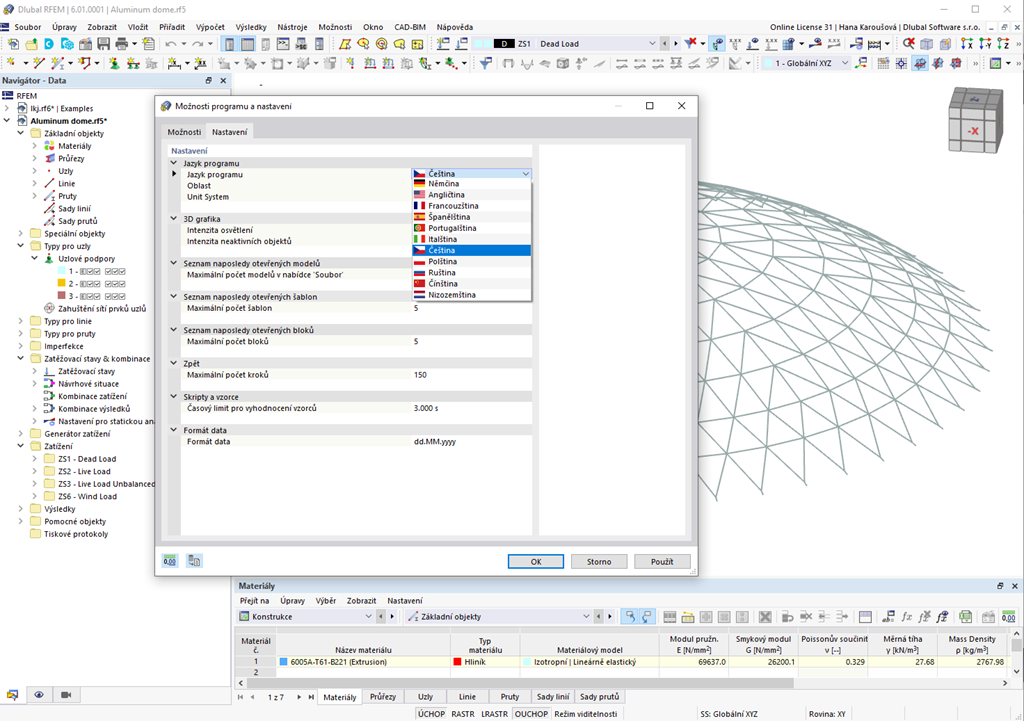1024x721 pixels.
Task: Select Angličtina in the language list
Action: [x=446, y=195]
